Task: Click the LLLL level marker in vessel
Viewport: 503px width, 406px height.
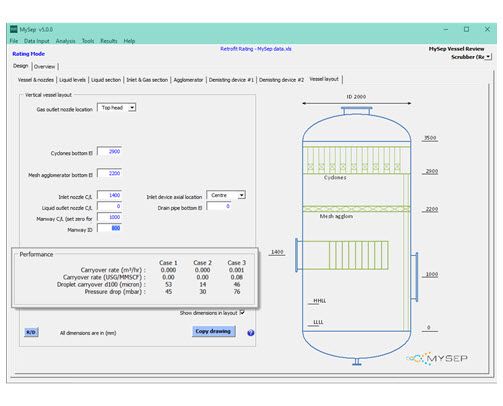Action: 318,322
